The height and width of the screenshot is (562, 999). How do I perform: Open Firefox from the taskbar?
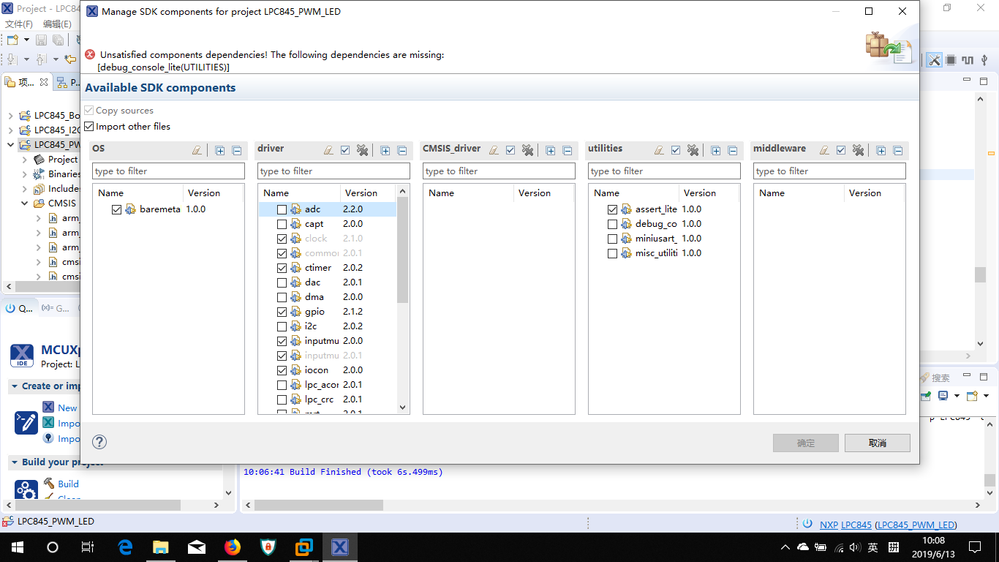pyautogui.click(x=233, y=547)
